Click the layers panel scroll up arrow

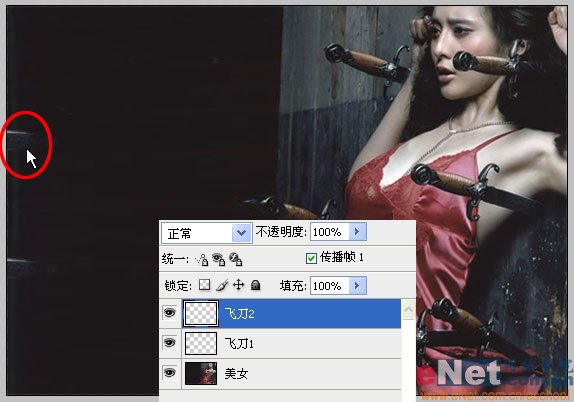tap(409, 310)
